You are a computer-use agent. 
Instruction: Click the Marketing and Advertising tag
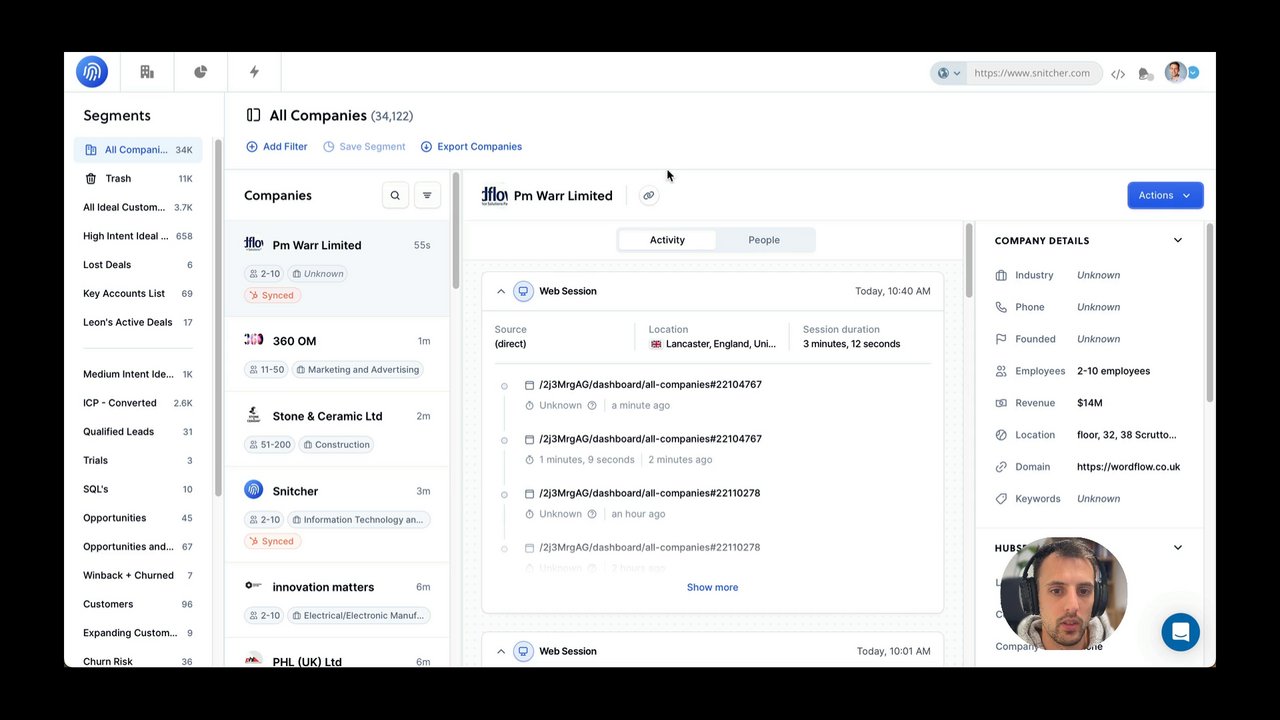tap(357, 369)
